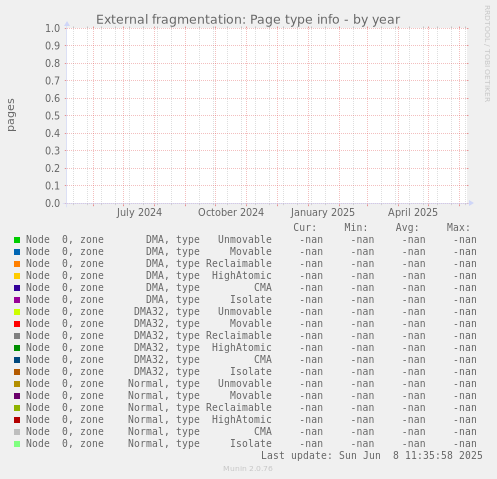Select legend text 'DMA32, type CMA'
Viewport: 497px width, 479px height.
point(203,360)
